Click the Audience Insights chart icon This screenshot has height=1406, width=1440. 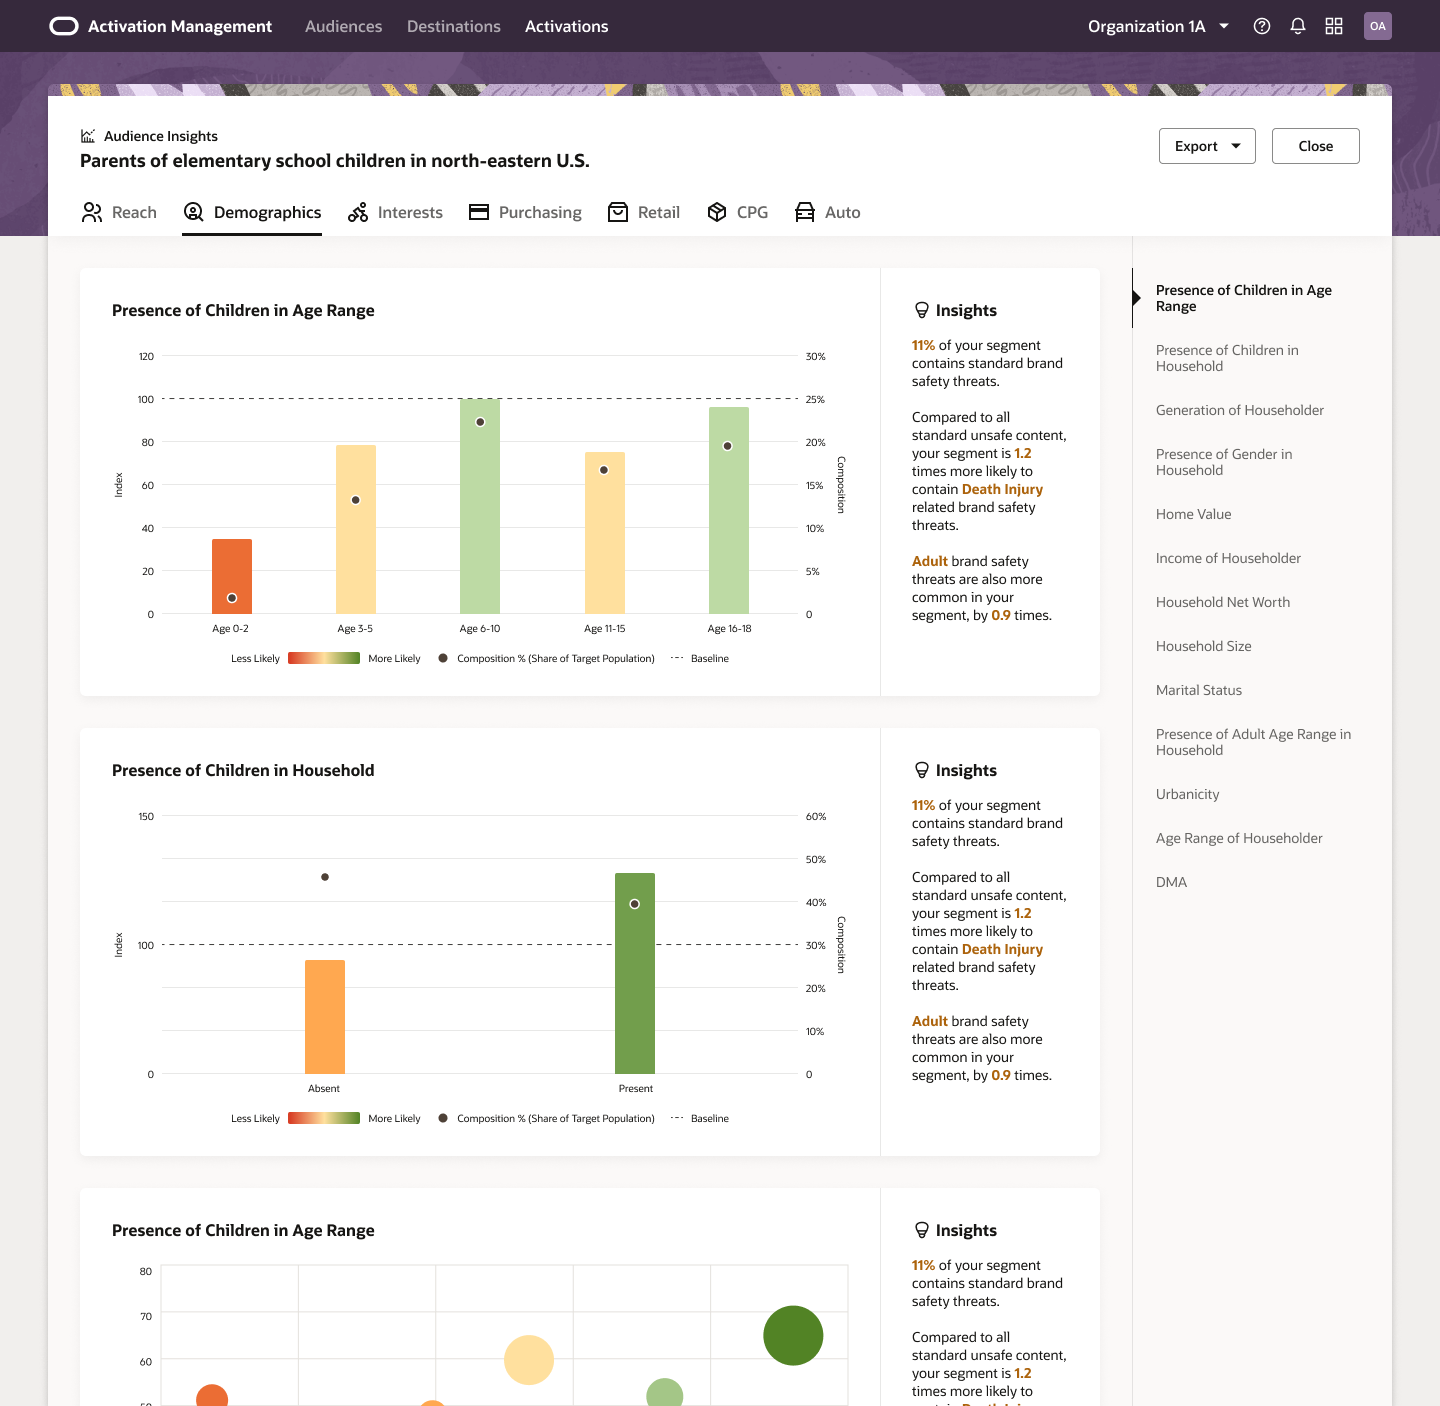[88, 136]
